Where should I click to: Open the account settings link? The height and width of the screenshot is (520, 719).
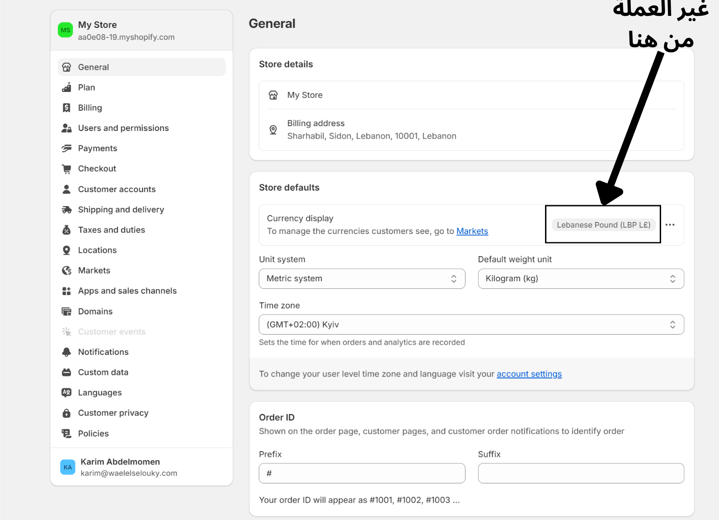(529, 374)
